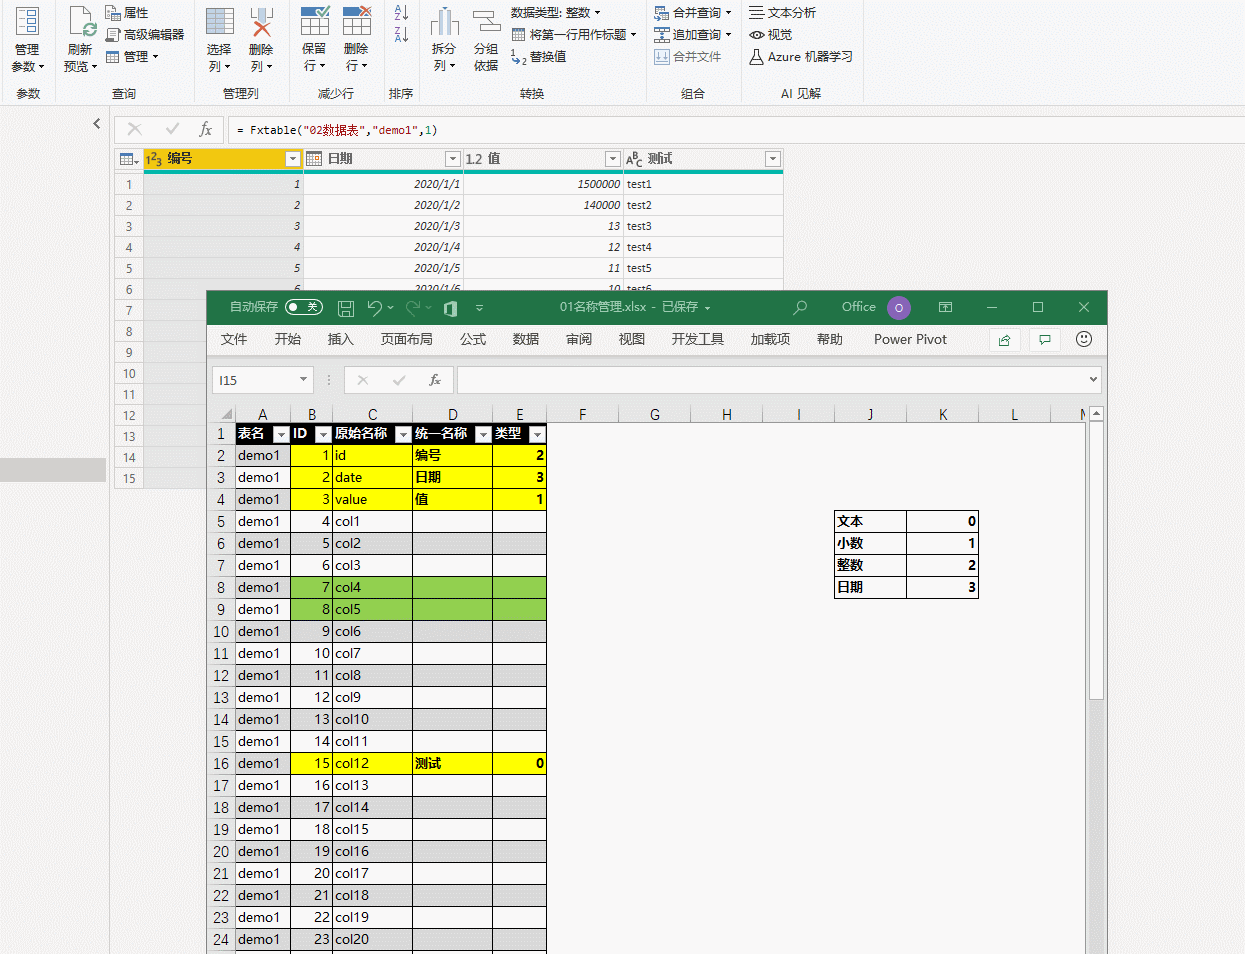The image size is (1245, 954).
Task: Open Power Pivot tab in Excel
Action: 910,340
